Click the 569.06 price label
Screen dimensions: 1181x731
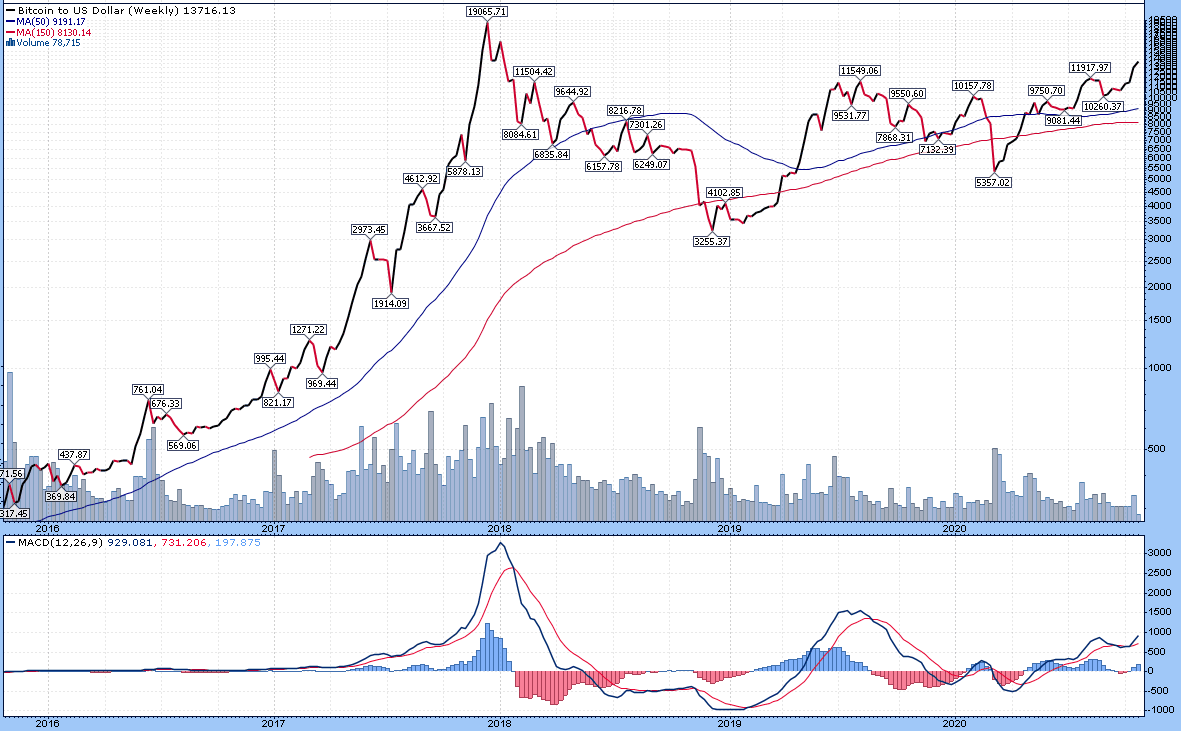[x=182, y=446]
